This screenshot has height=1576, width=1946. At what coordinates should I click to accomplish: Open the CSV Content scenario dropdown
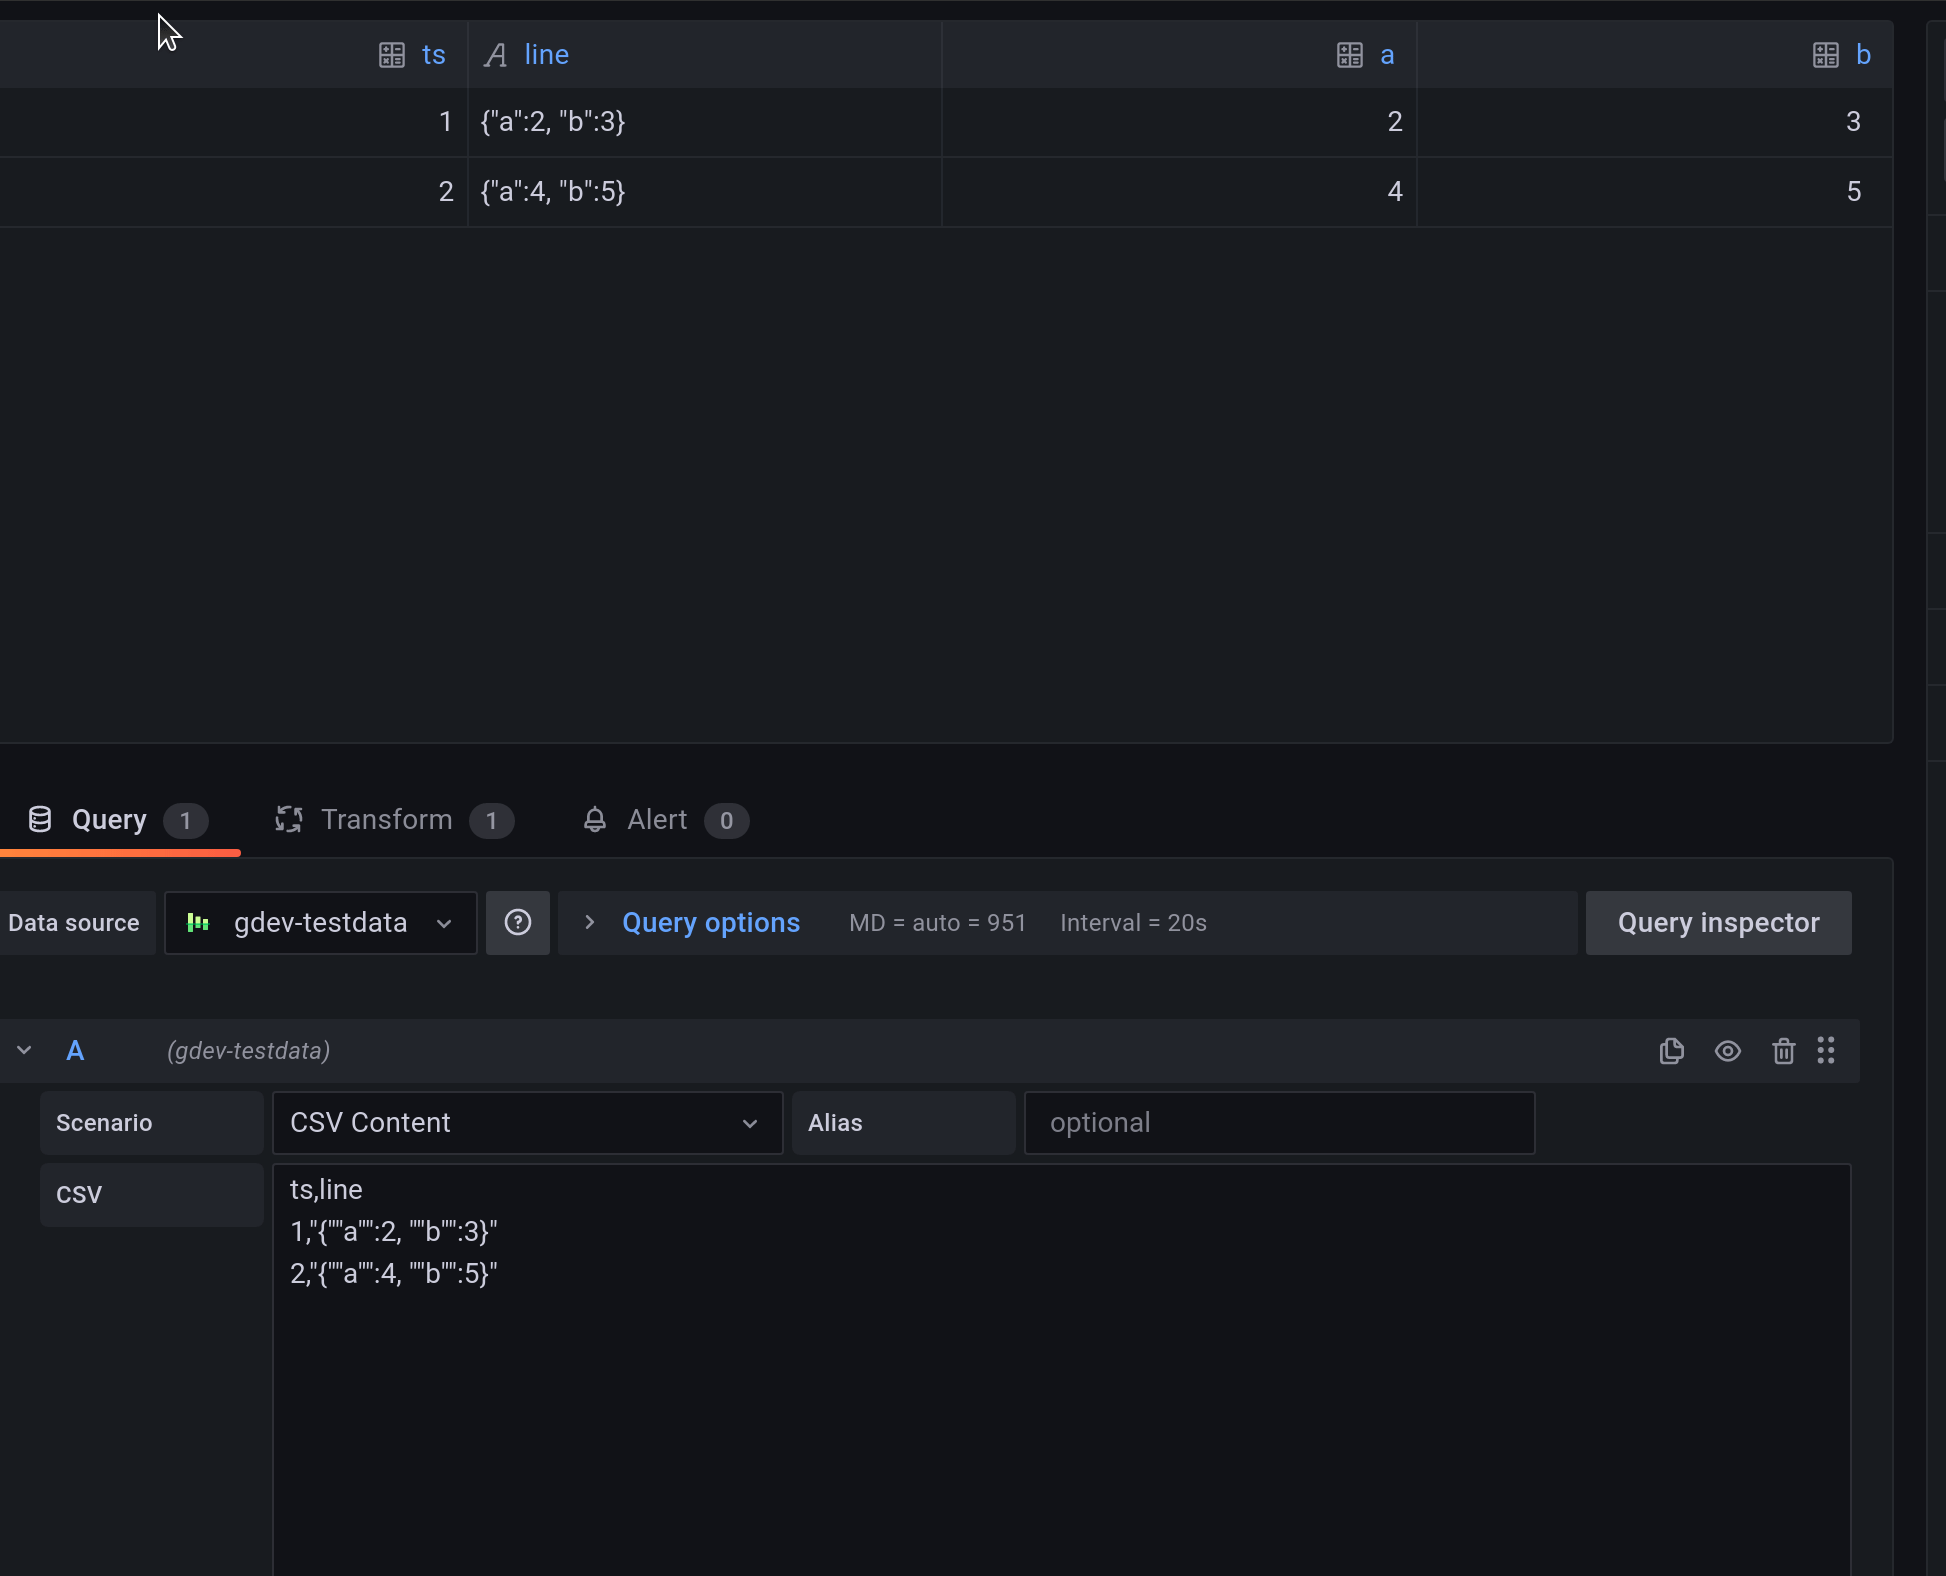pyautogui.click(x=527, y=1123)
